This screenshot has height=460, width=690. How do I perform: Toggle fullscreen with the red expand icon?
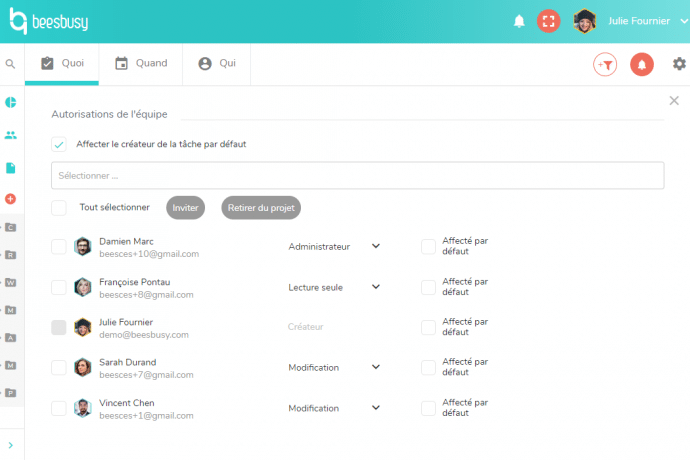pos(548,21)
